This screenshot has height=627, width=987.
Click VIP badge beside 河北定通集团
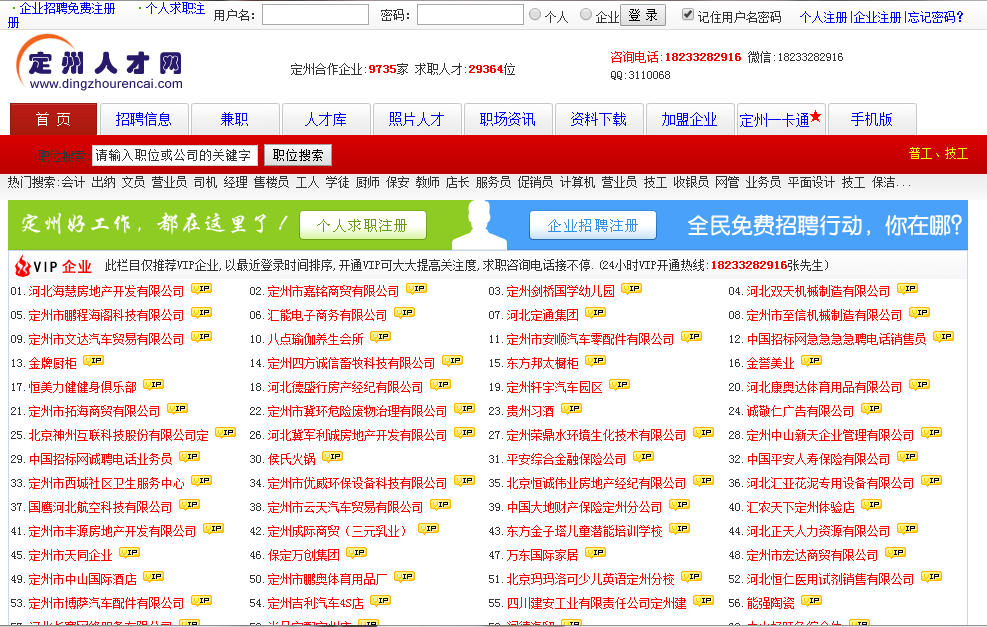pos(595,313)
